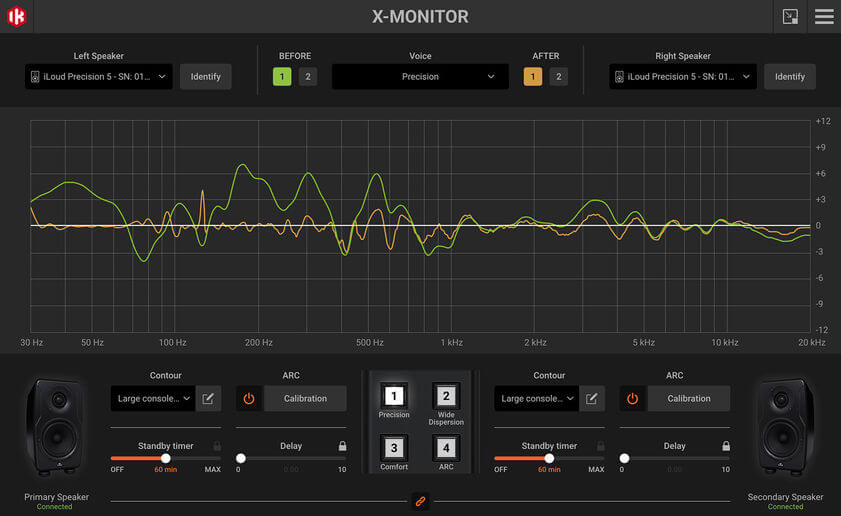The image size is (841, 516).
Task: Select voice preset 2 Wide Dispersion
Action: (446, 404)
